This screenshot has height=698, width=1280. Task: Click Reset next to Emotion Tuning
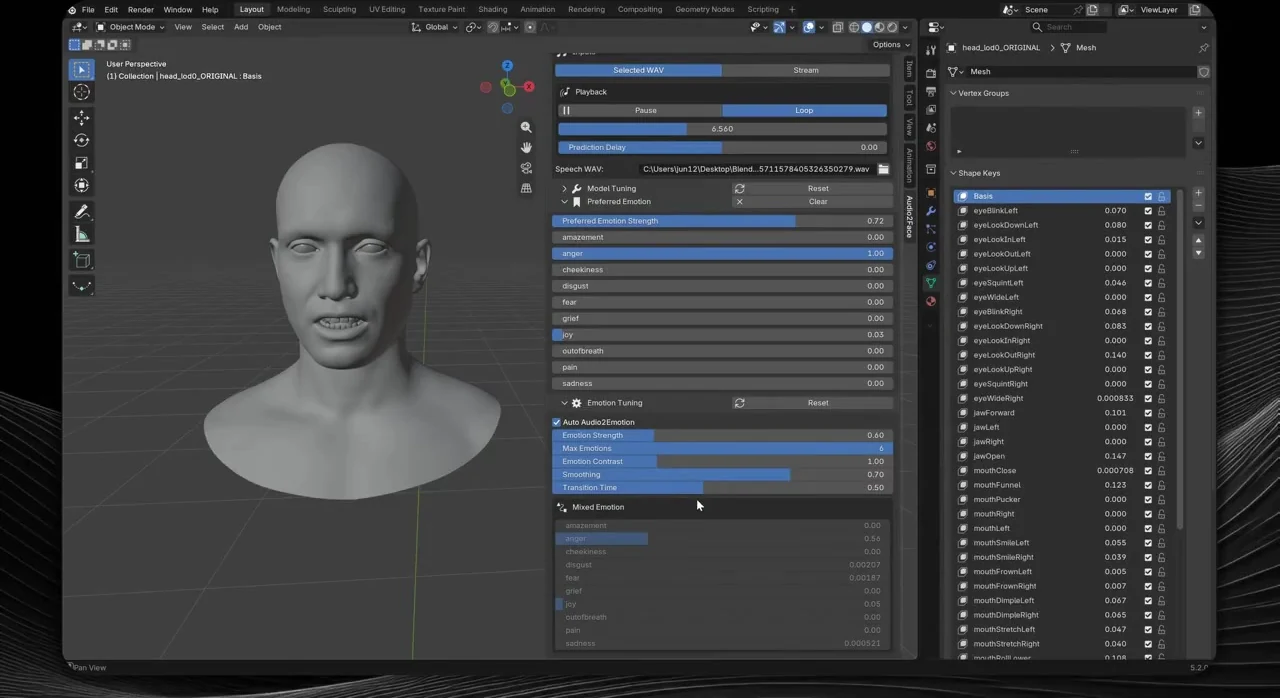pos(812,403)
